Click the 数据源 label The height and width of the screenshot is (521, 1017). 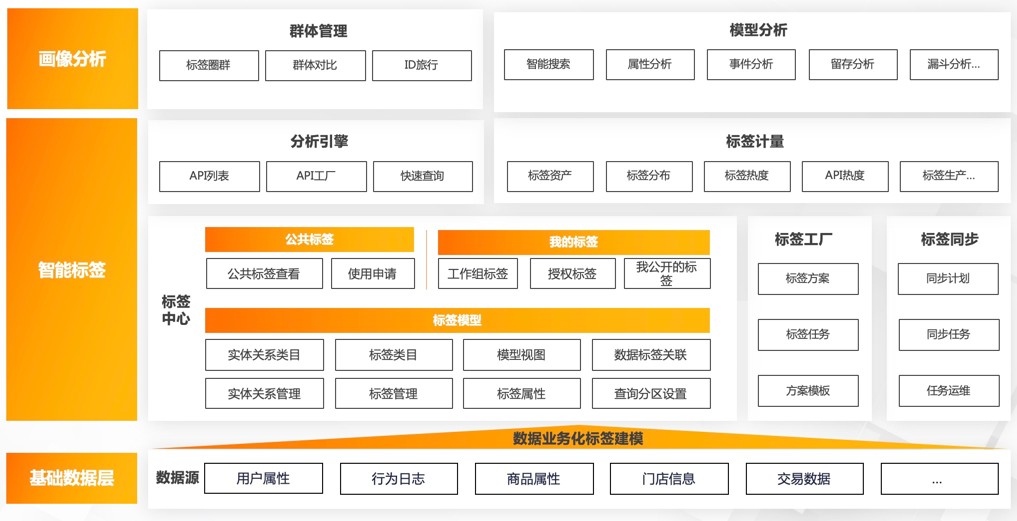pos(177,479)
